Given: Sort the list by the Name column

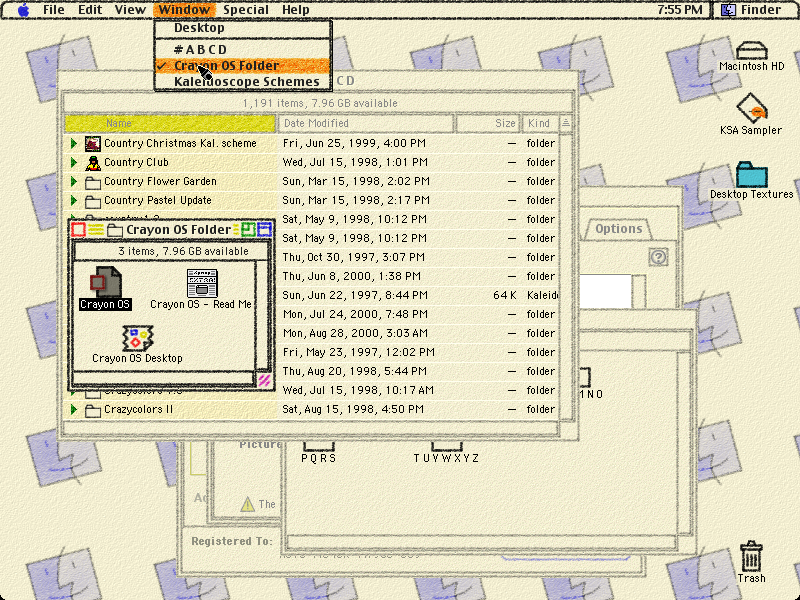Looking at the screenshot, I should [170, 123].
